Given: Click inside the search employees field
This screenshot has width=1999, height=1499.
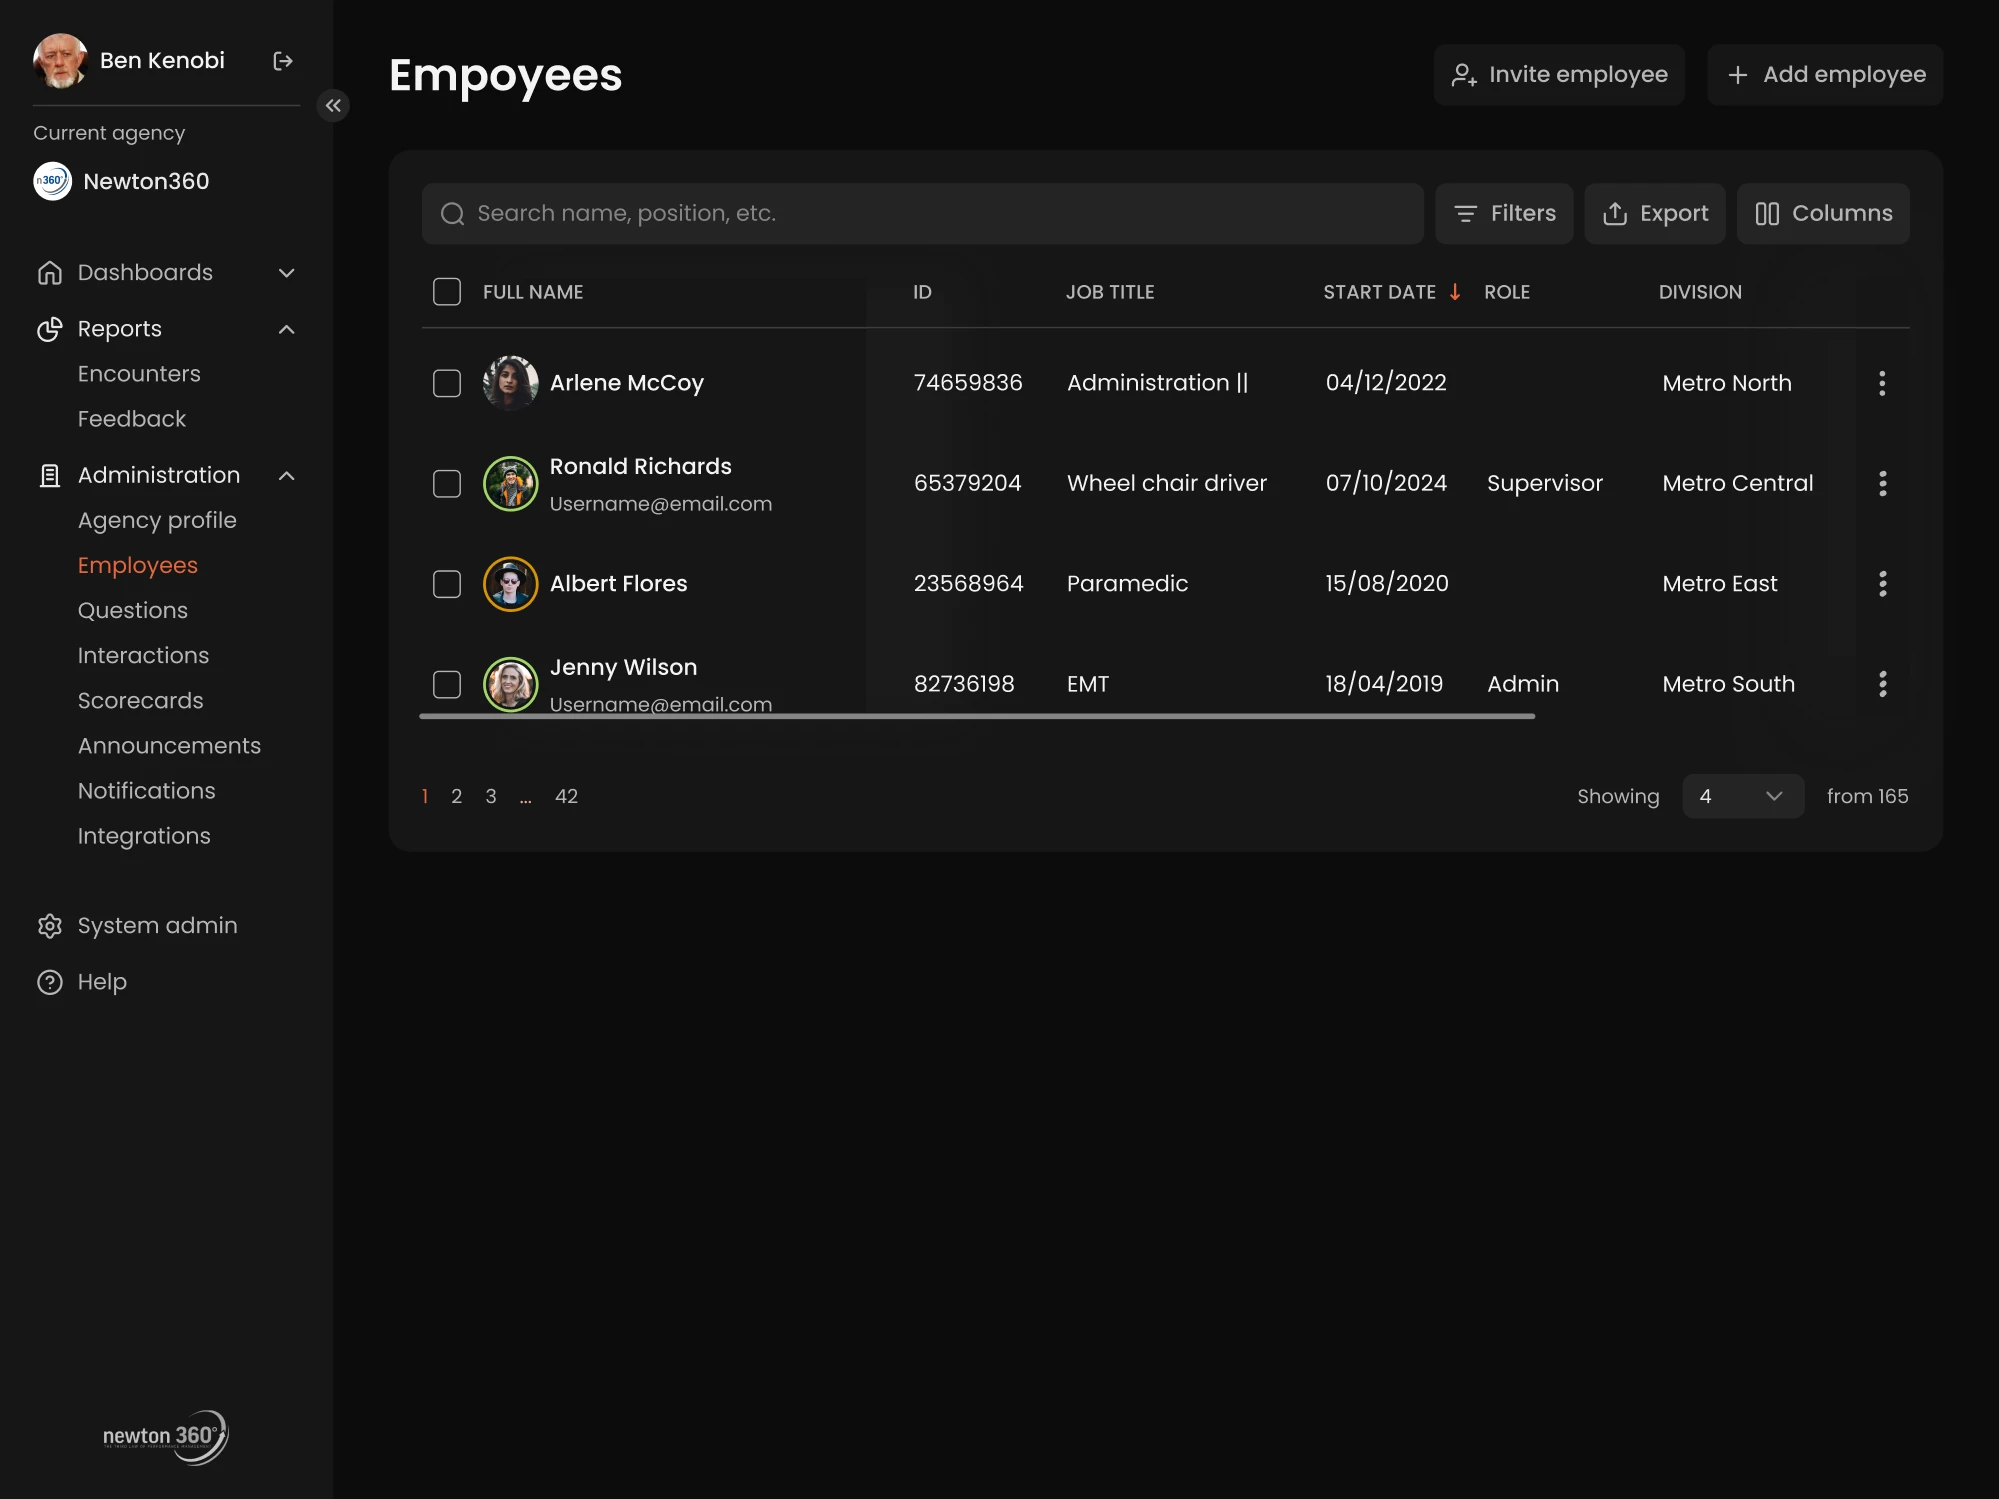Looking at the screenshot, I should pyautogui.click(x=922, y=213).
